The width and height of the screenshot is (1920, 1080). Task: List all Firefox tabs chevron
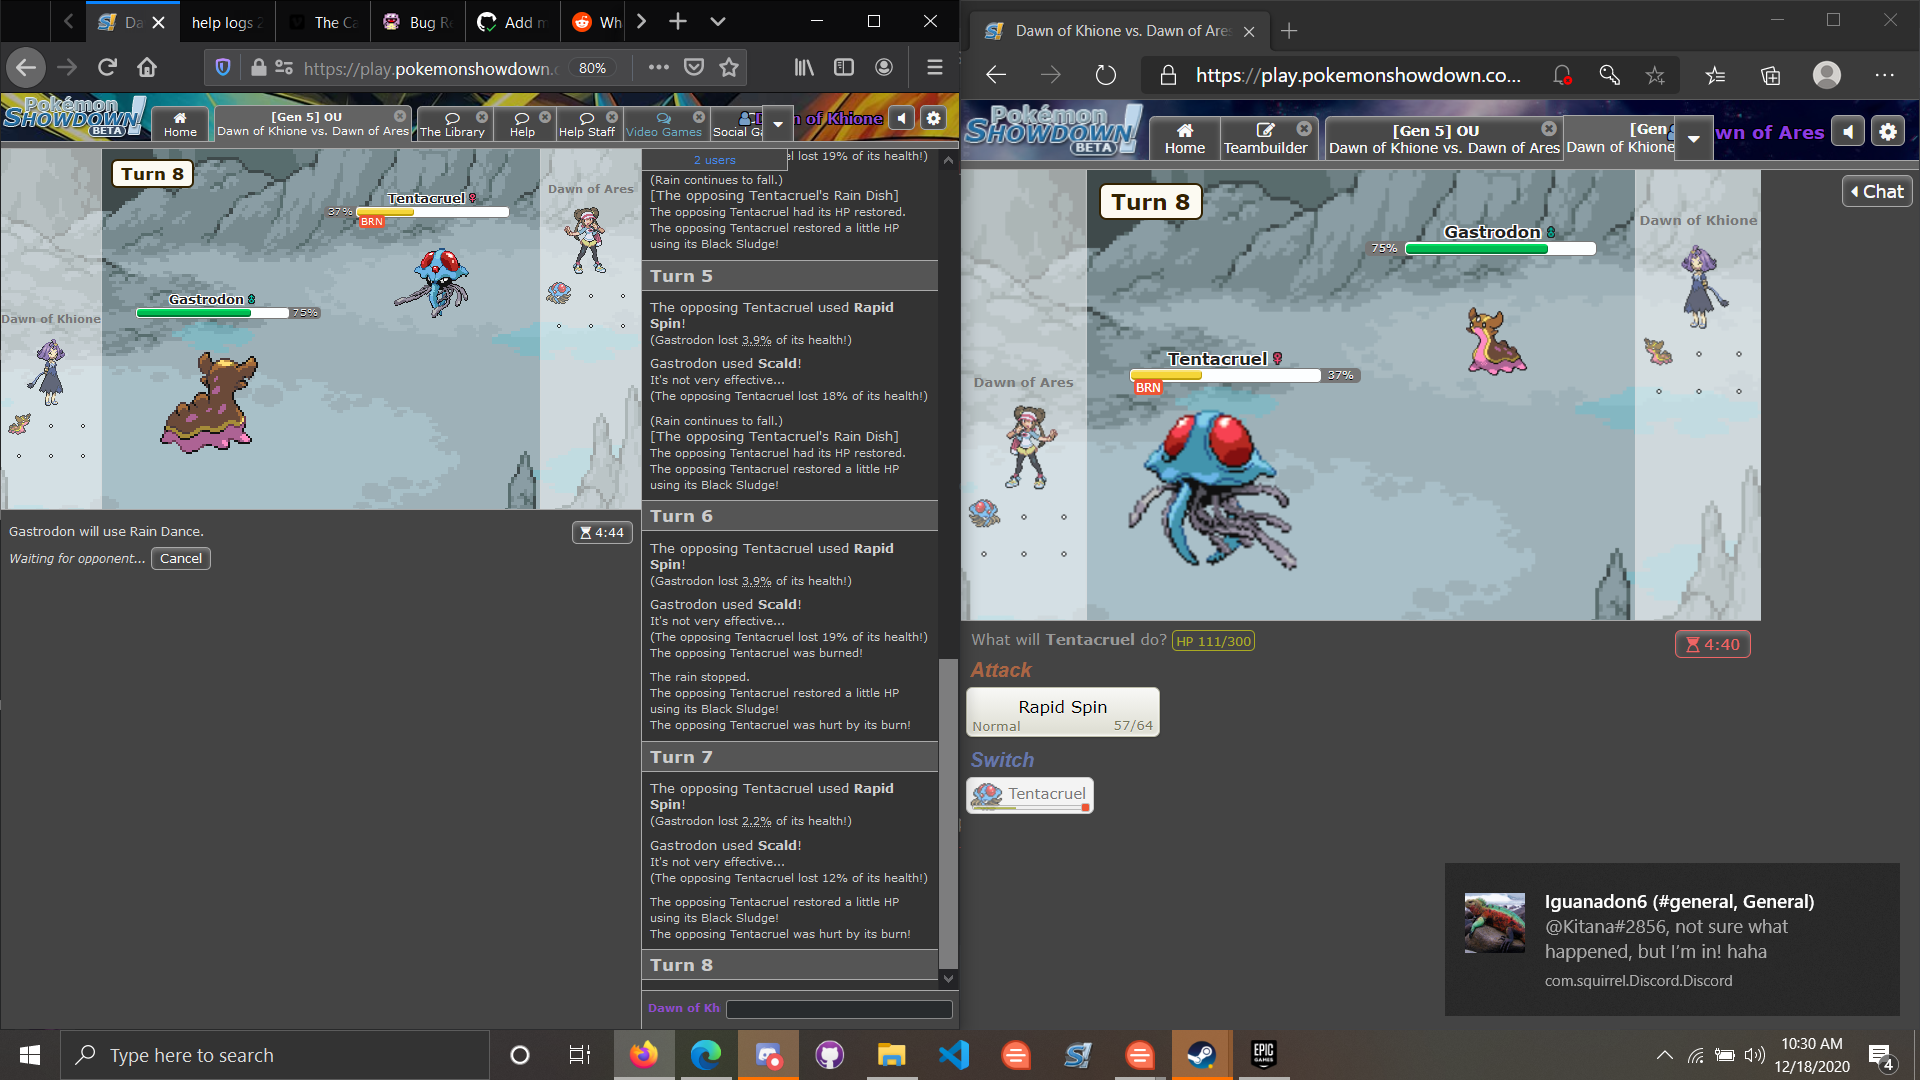717,21
